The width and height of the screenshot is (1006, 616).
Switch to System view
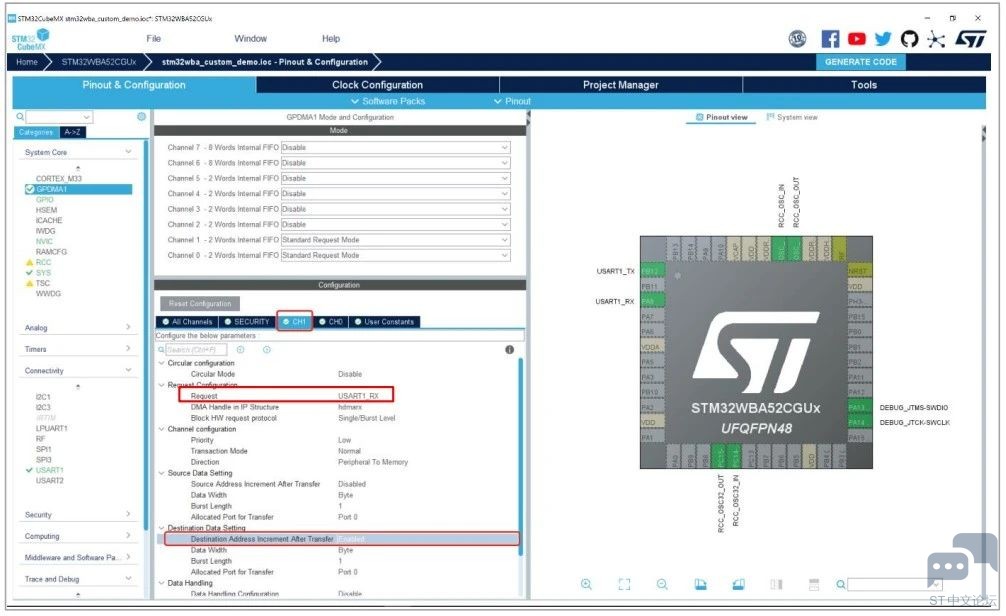point(792,117)
